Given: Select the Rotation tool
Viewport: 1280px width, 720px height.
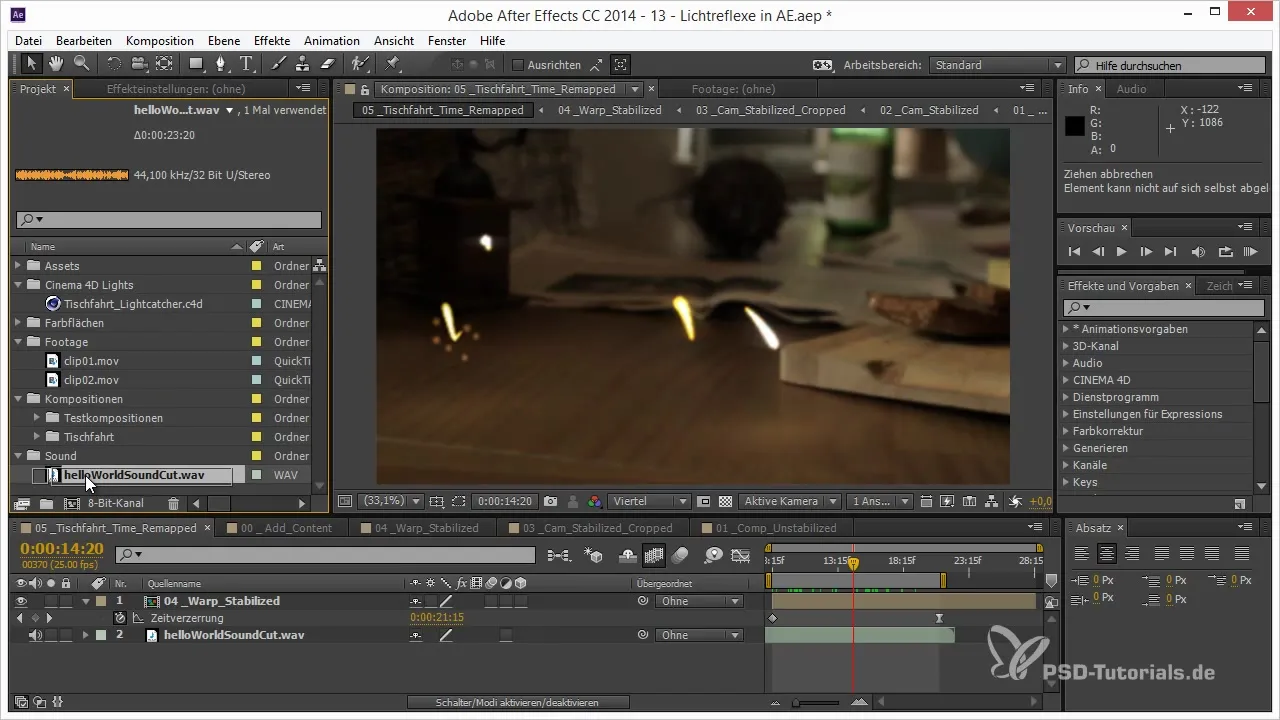Looking at the screenshot, I should 113,64.
